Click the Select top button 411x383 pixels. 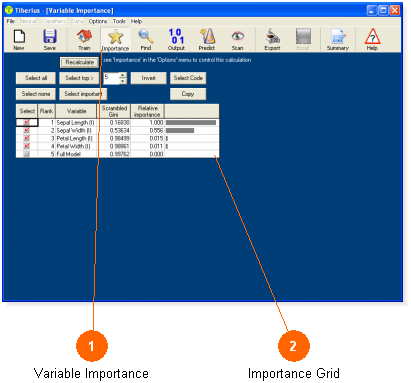click(x=79, y=78)
